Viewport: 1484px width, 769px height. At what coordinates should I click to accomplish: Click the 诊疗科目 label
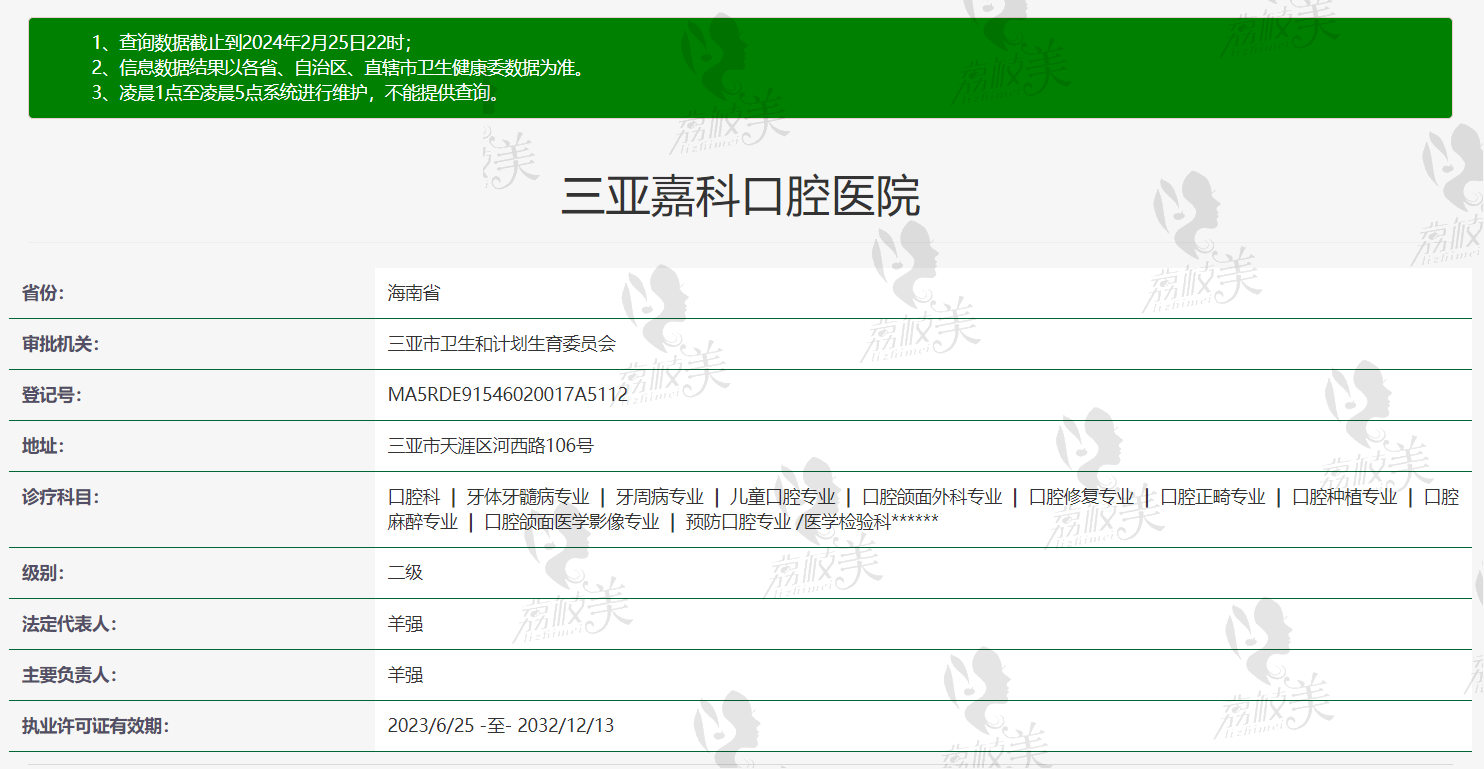(61, 497)
